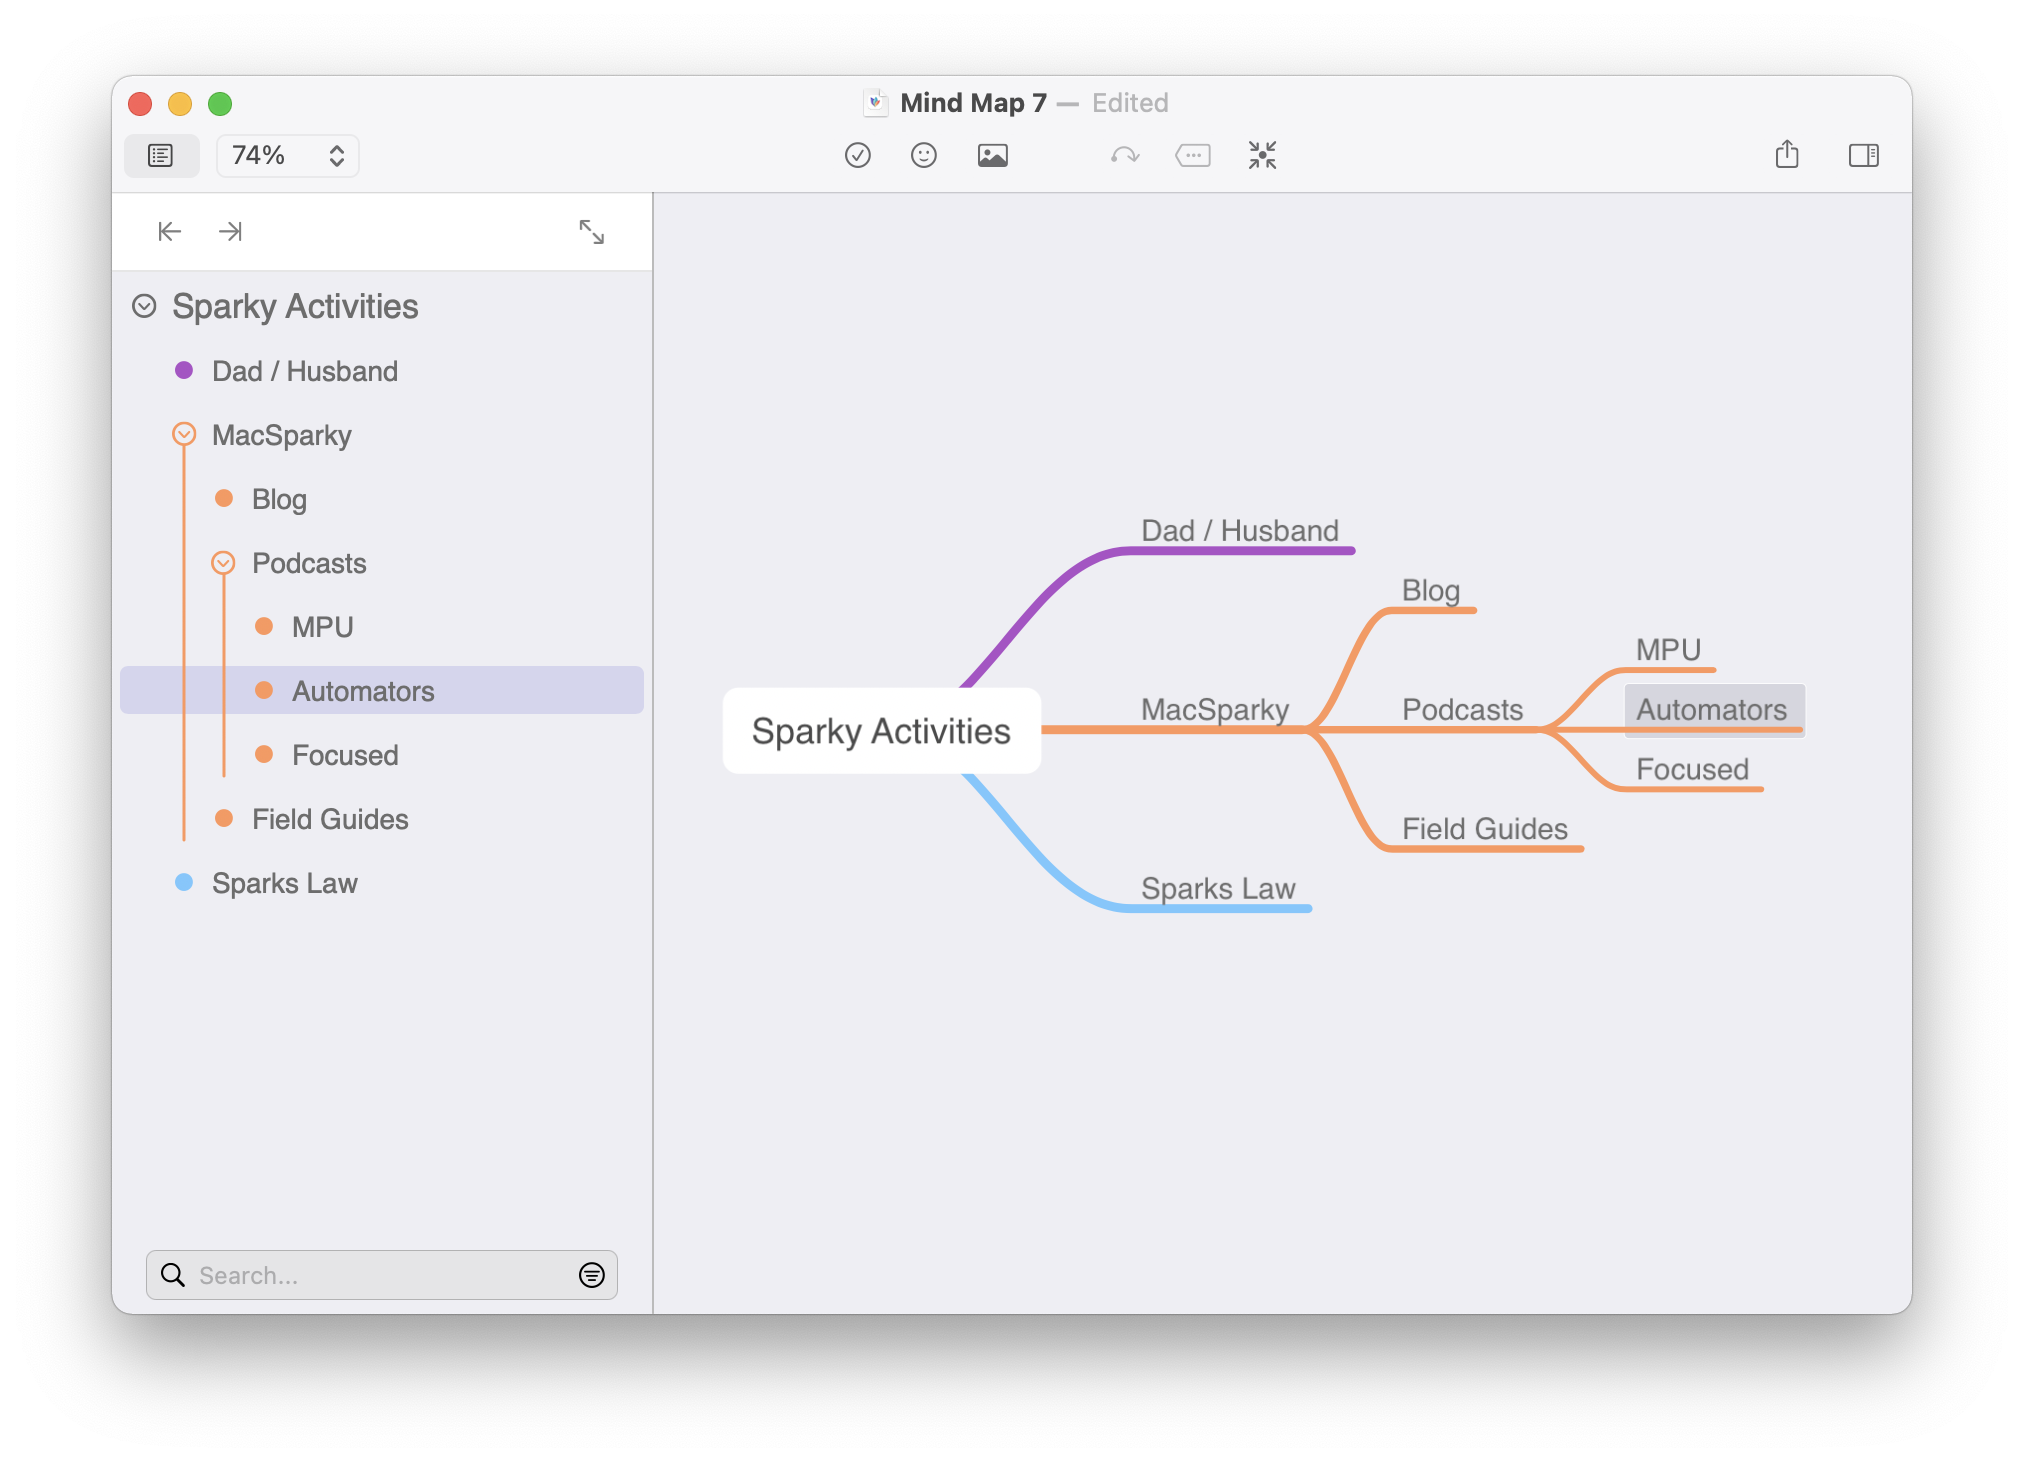Collapse the Podcasts branch
The image size is (2024, 1462).
[220, 563]
